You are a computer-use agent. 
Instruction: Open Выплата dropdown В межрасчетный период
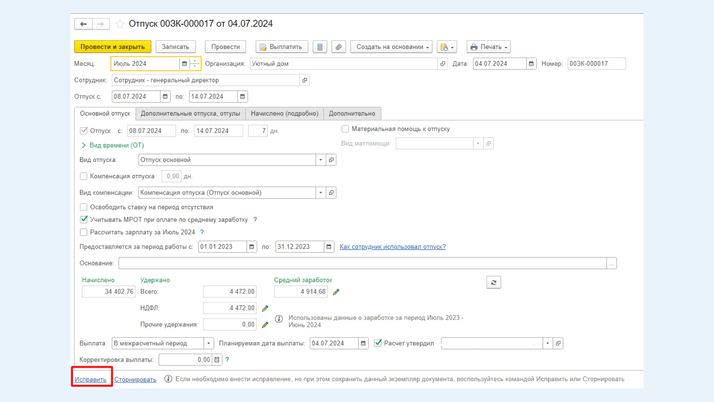pyautogui.click(x=208, y=343)
